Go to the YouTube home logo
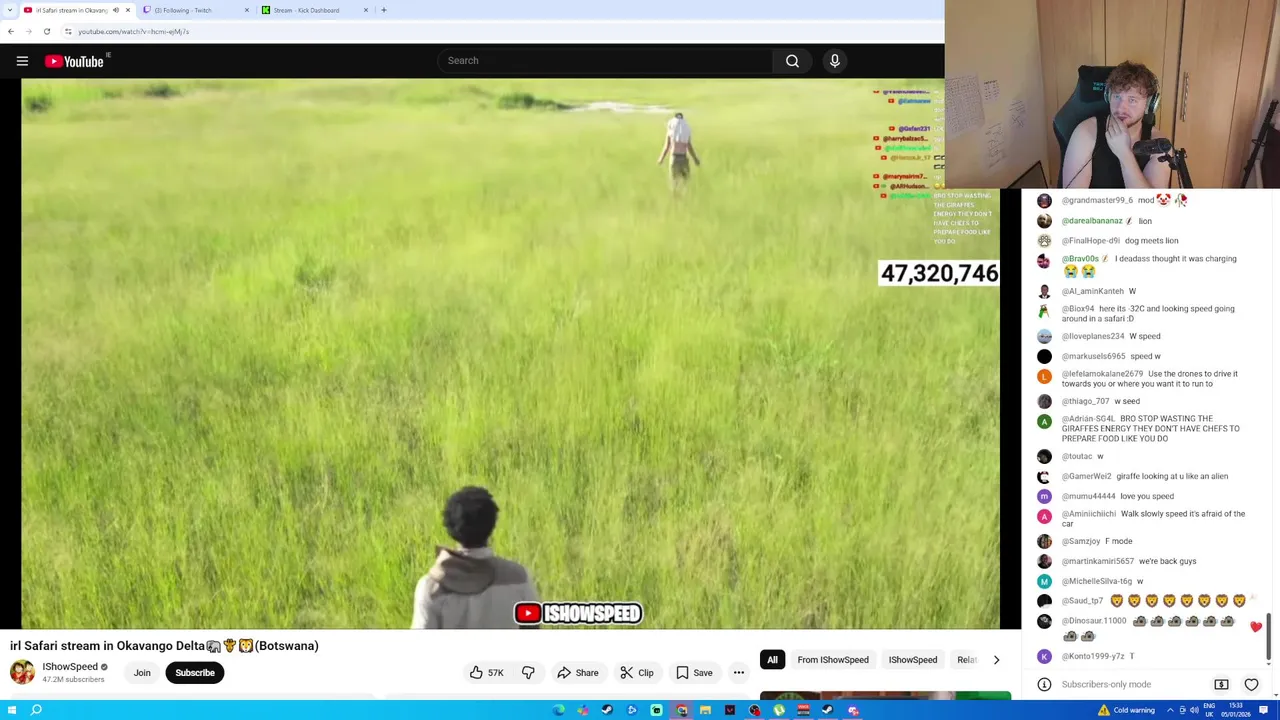 [x=75, y=61]
